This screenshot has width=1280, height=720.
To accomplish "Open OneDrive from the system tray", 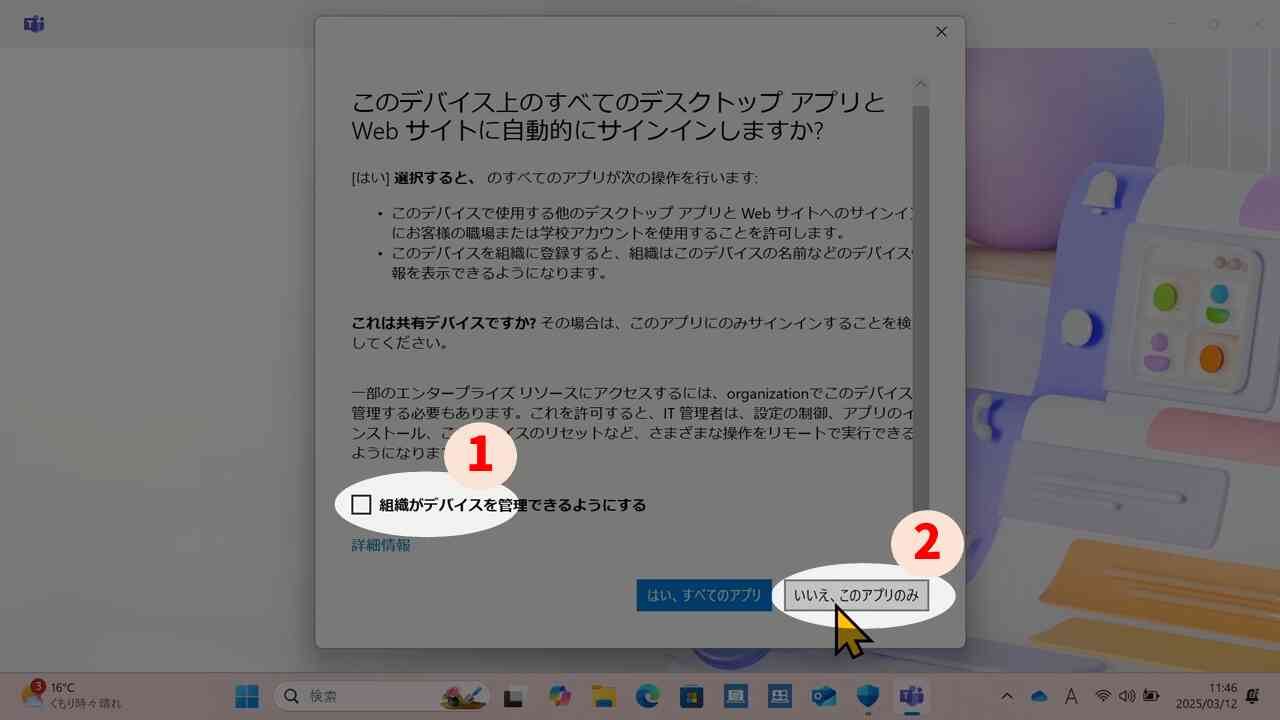I will point(1039,696).
